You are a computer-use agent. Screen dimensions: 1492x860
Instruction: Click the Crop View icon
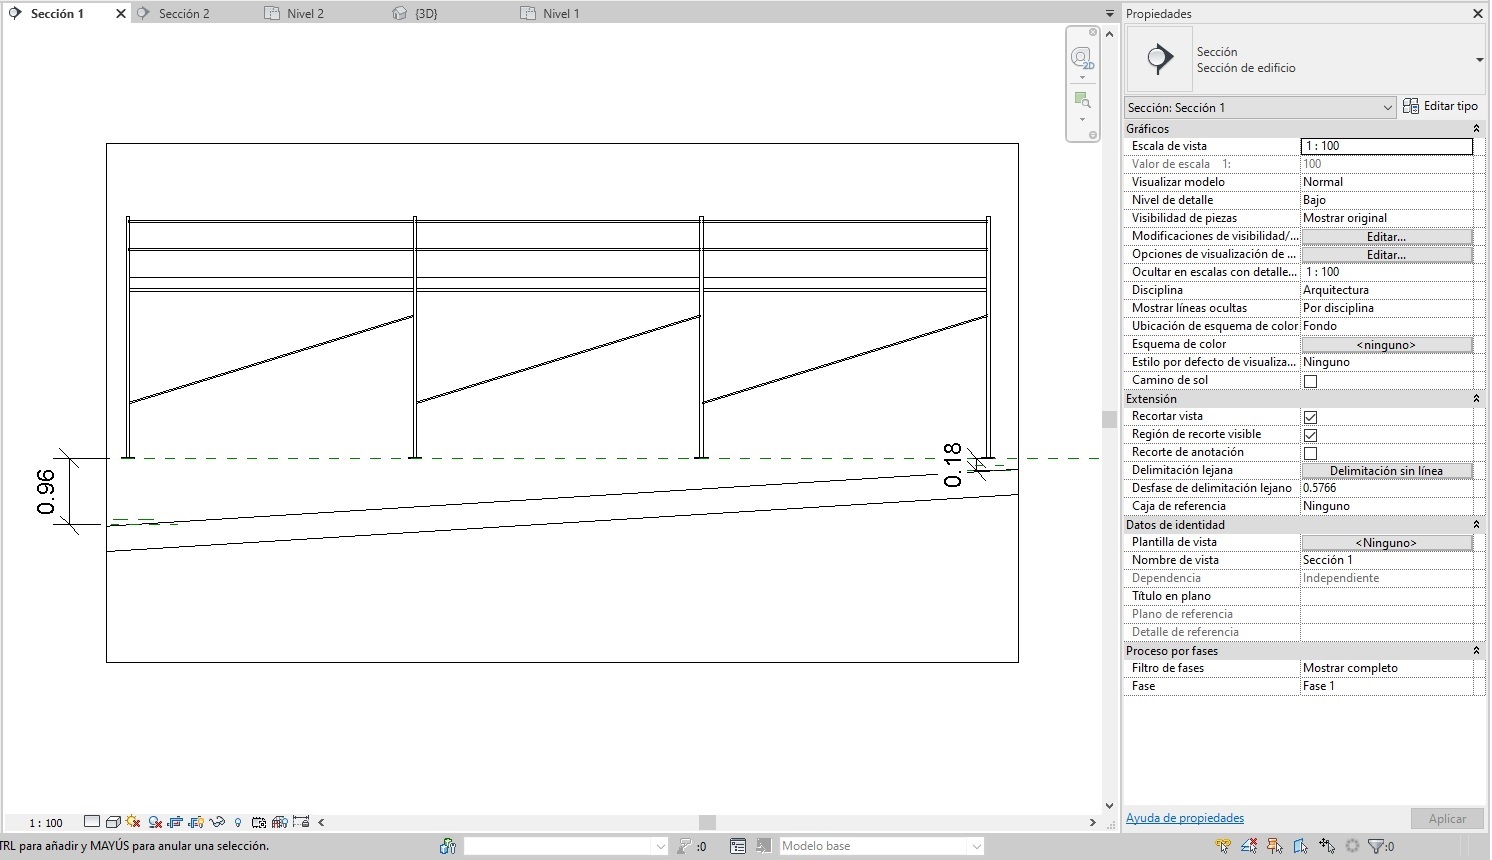point(176,822)
